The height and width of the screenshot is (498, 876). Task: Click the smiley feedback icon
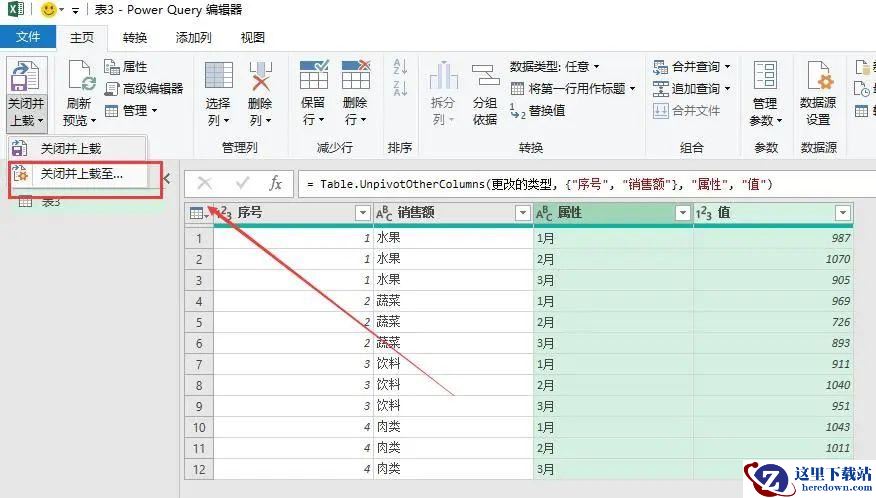(49, 10)
